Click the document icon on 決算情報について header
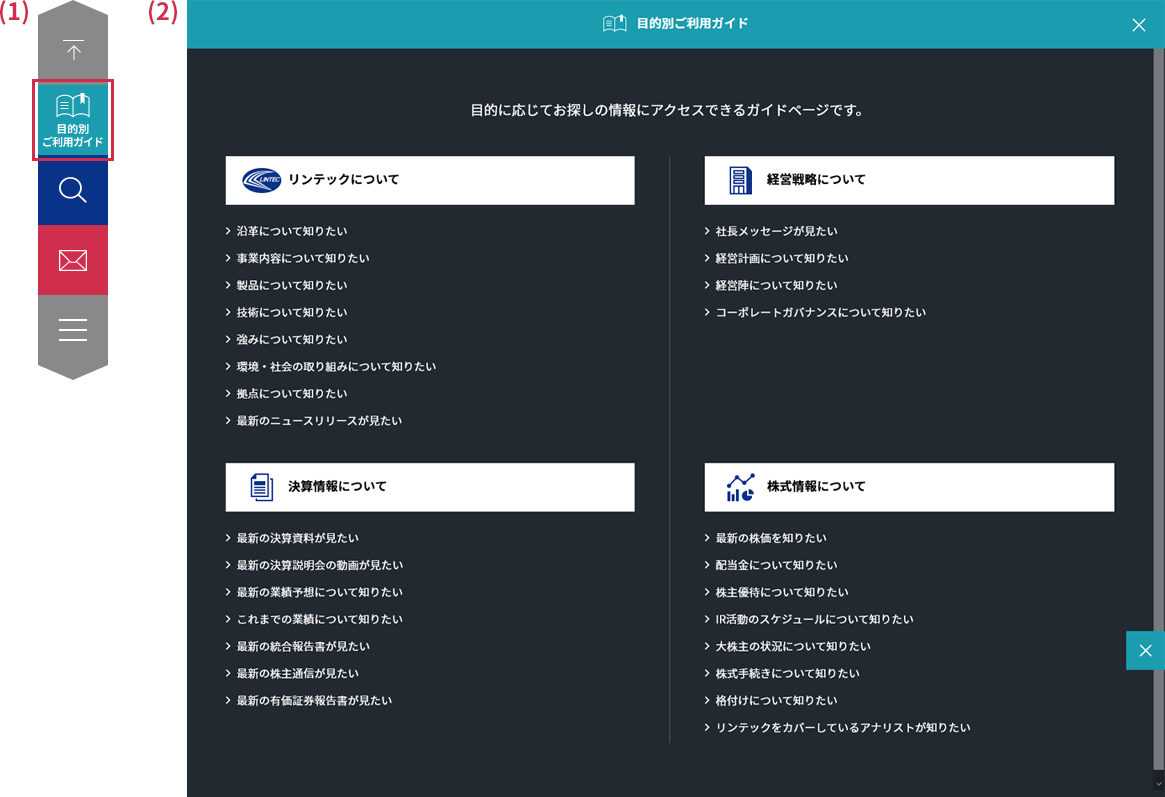The width and height of the screenshot is (1165, 797). (x=261, y=487)
